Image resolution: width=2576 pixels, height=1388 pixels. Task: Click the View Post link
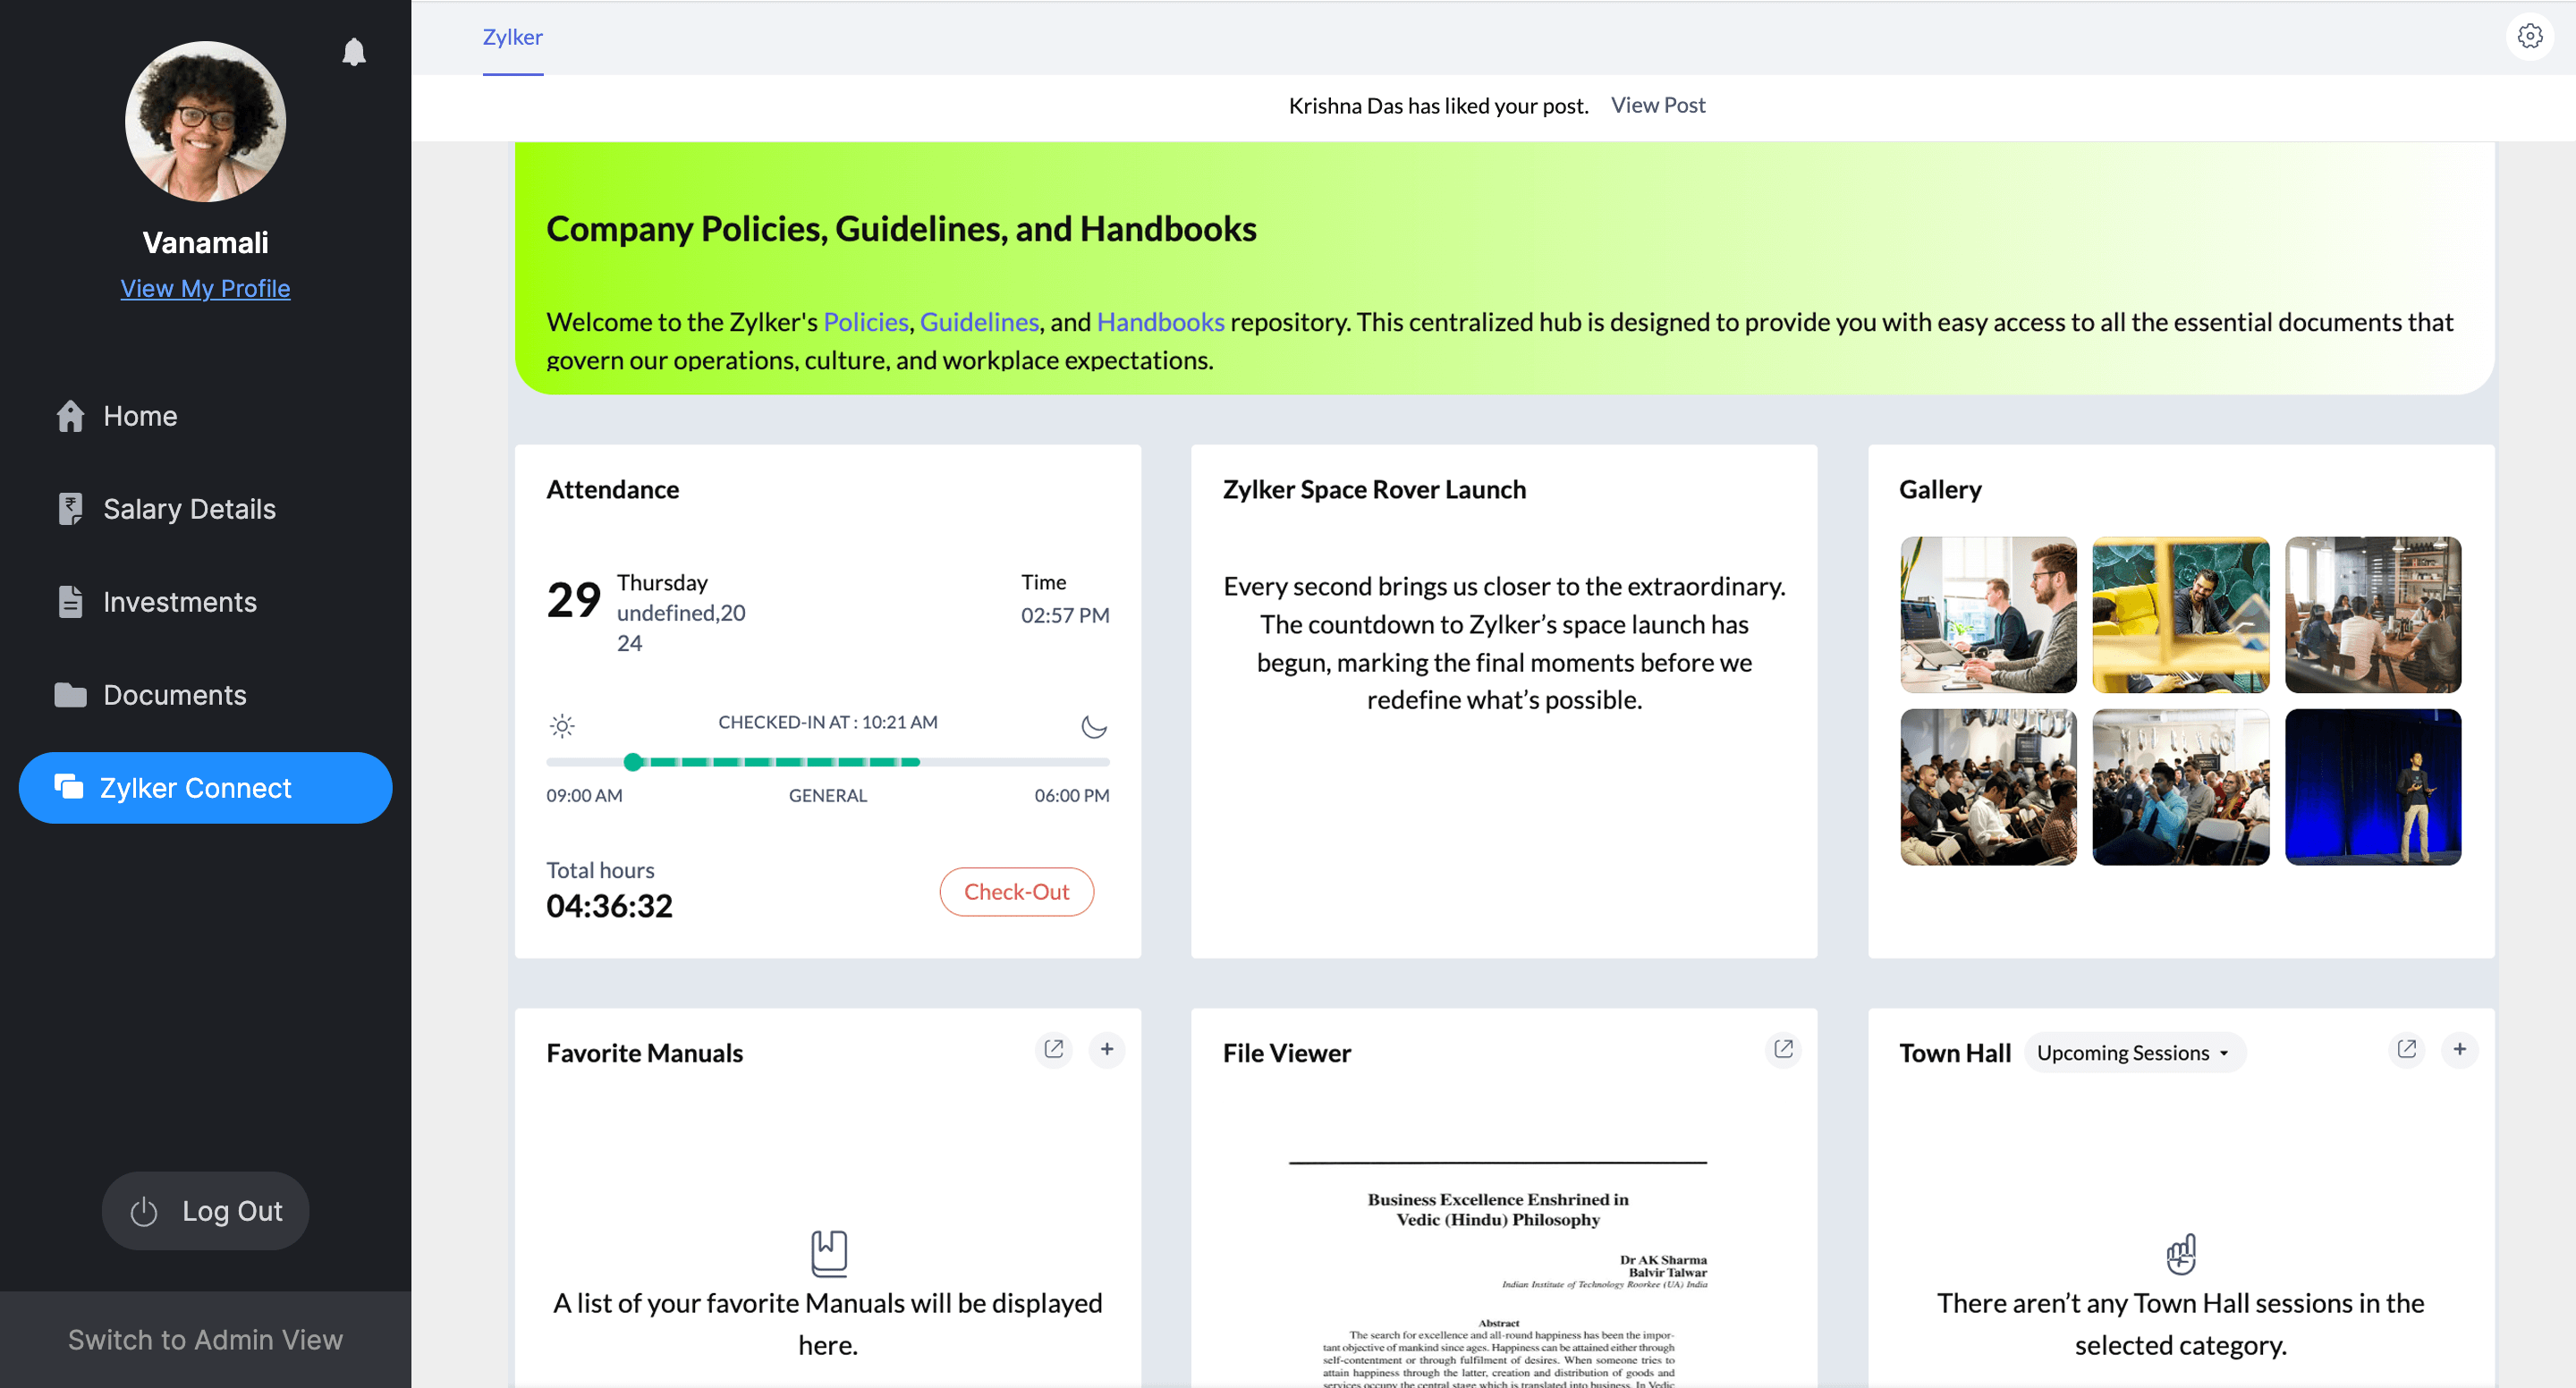1658,105
